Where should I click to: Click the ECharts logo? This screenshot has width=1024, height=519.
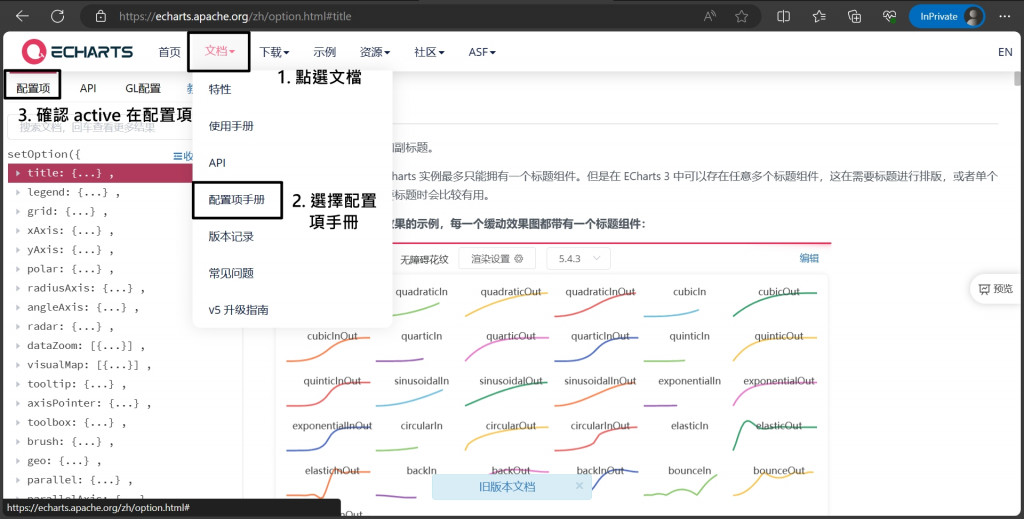[77, 52]
